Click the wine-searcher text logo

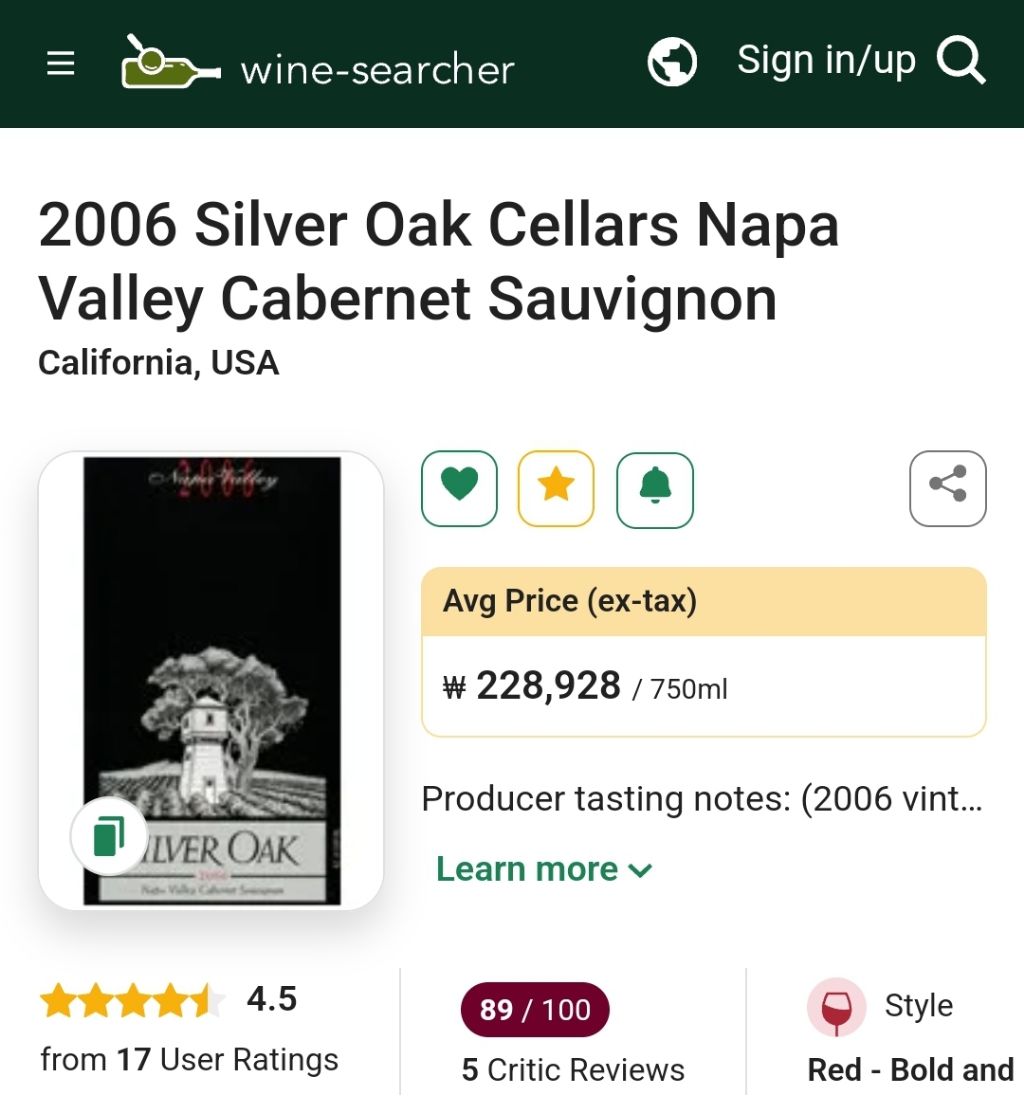tap(377, 70)
